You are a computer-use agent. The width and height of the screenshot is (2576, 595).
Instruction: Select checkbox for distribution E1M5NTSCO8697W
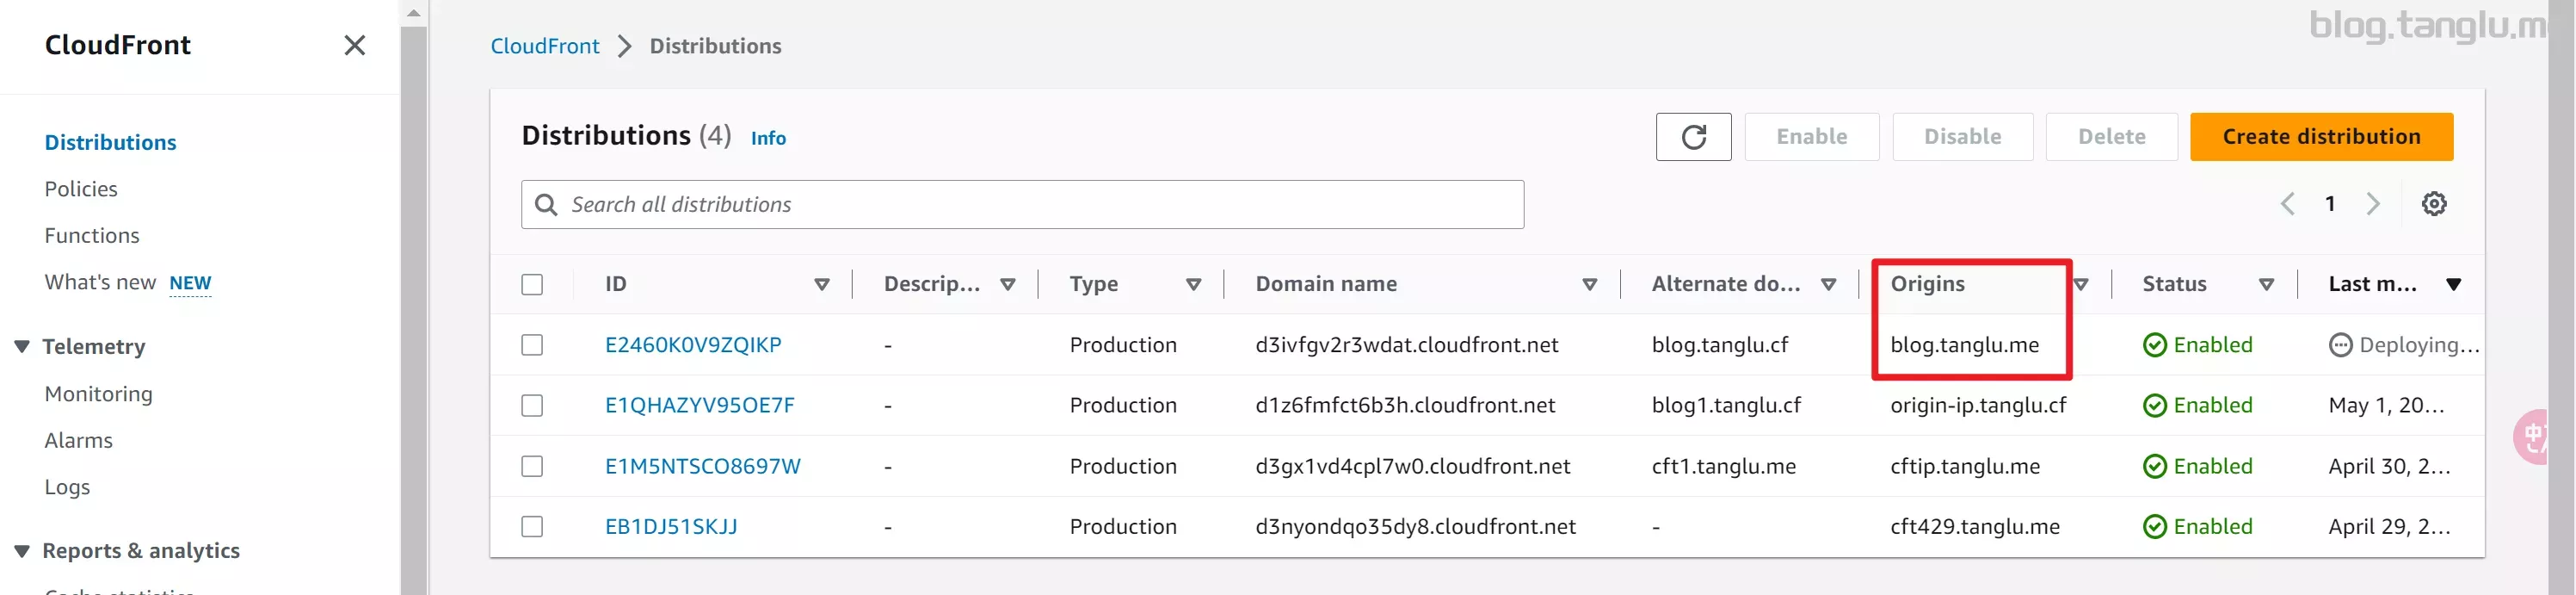click(532, 466)
